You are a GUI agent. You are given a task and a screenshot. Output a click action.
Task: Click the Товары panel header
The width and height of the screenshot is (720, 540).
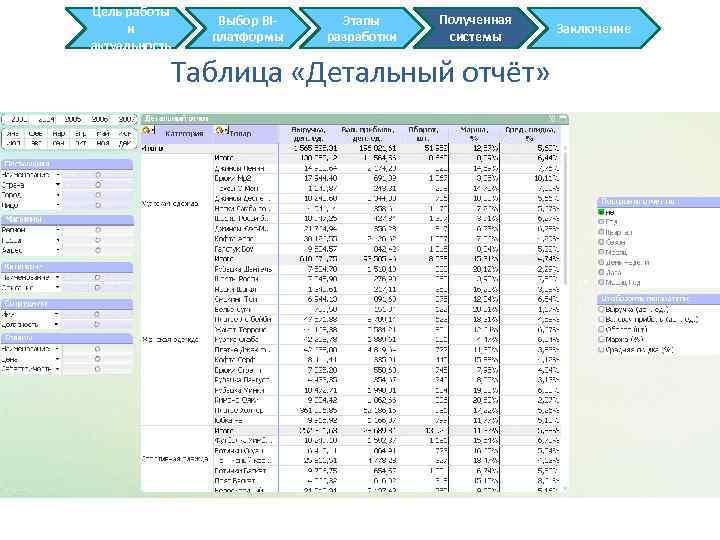click(x=67, y=338)
